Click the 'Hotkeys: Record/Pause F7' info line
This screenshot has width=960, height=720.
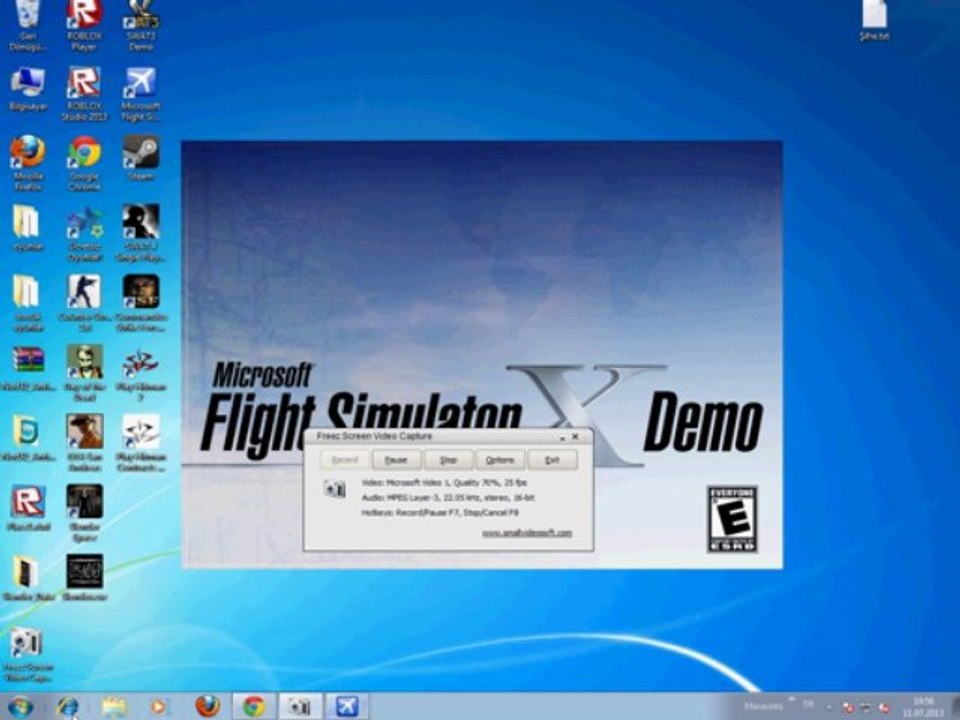(x=440, y=512)
